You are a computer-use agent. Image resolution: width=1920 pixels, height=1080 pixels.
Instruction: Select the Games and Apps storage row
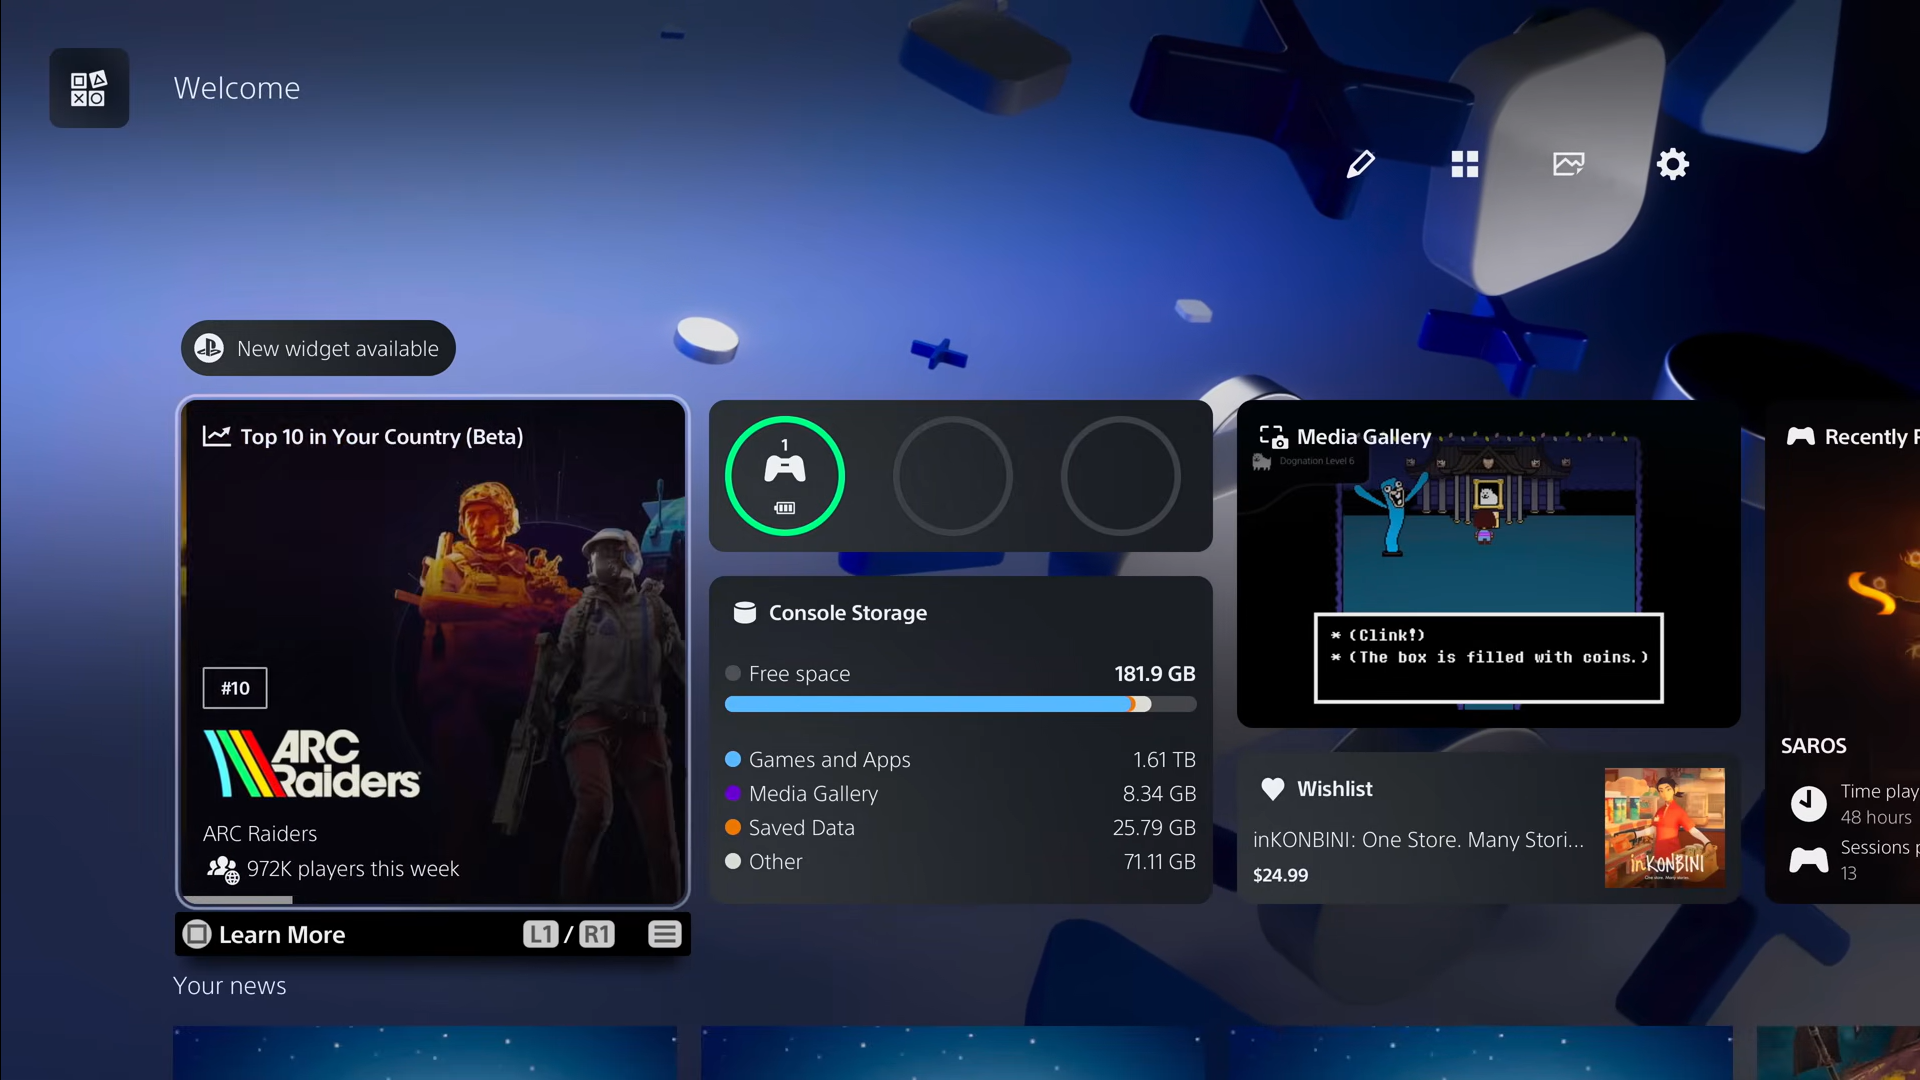[960, 760]
